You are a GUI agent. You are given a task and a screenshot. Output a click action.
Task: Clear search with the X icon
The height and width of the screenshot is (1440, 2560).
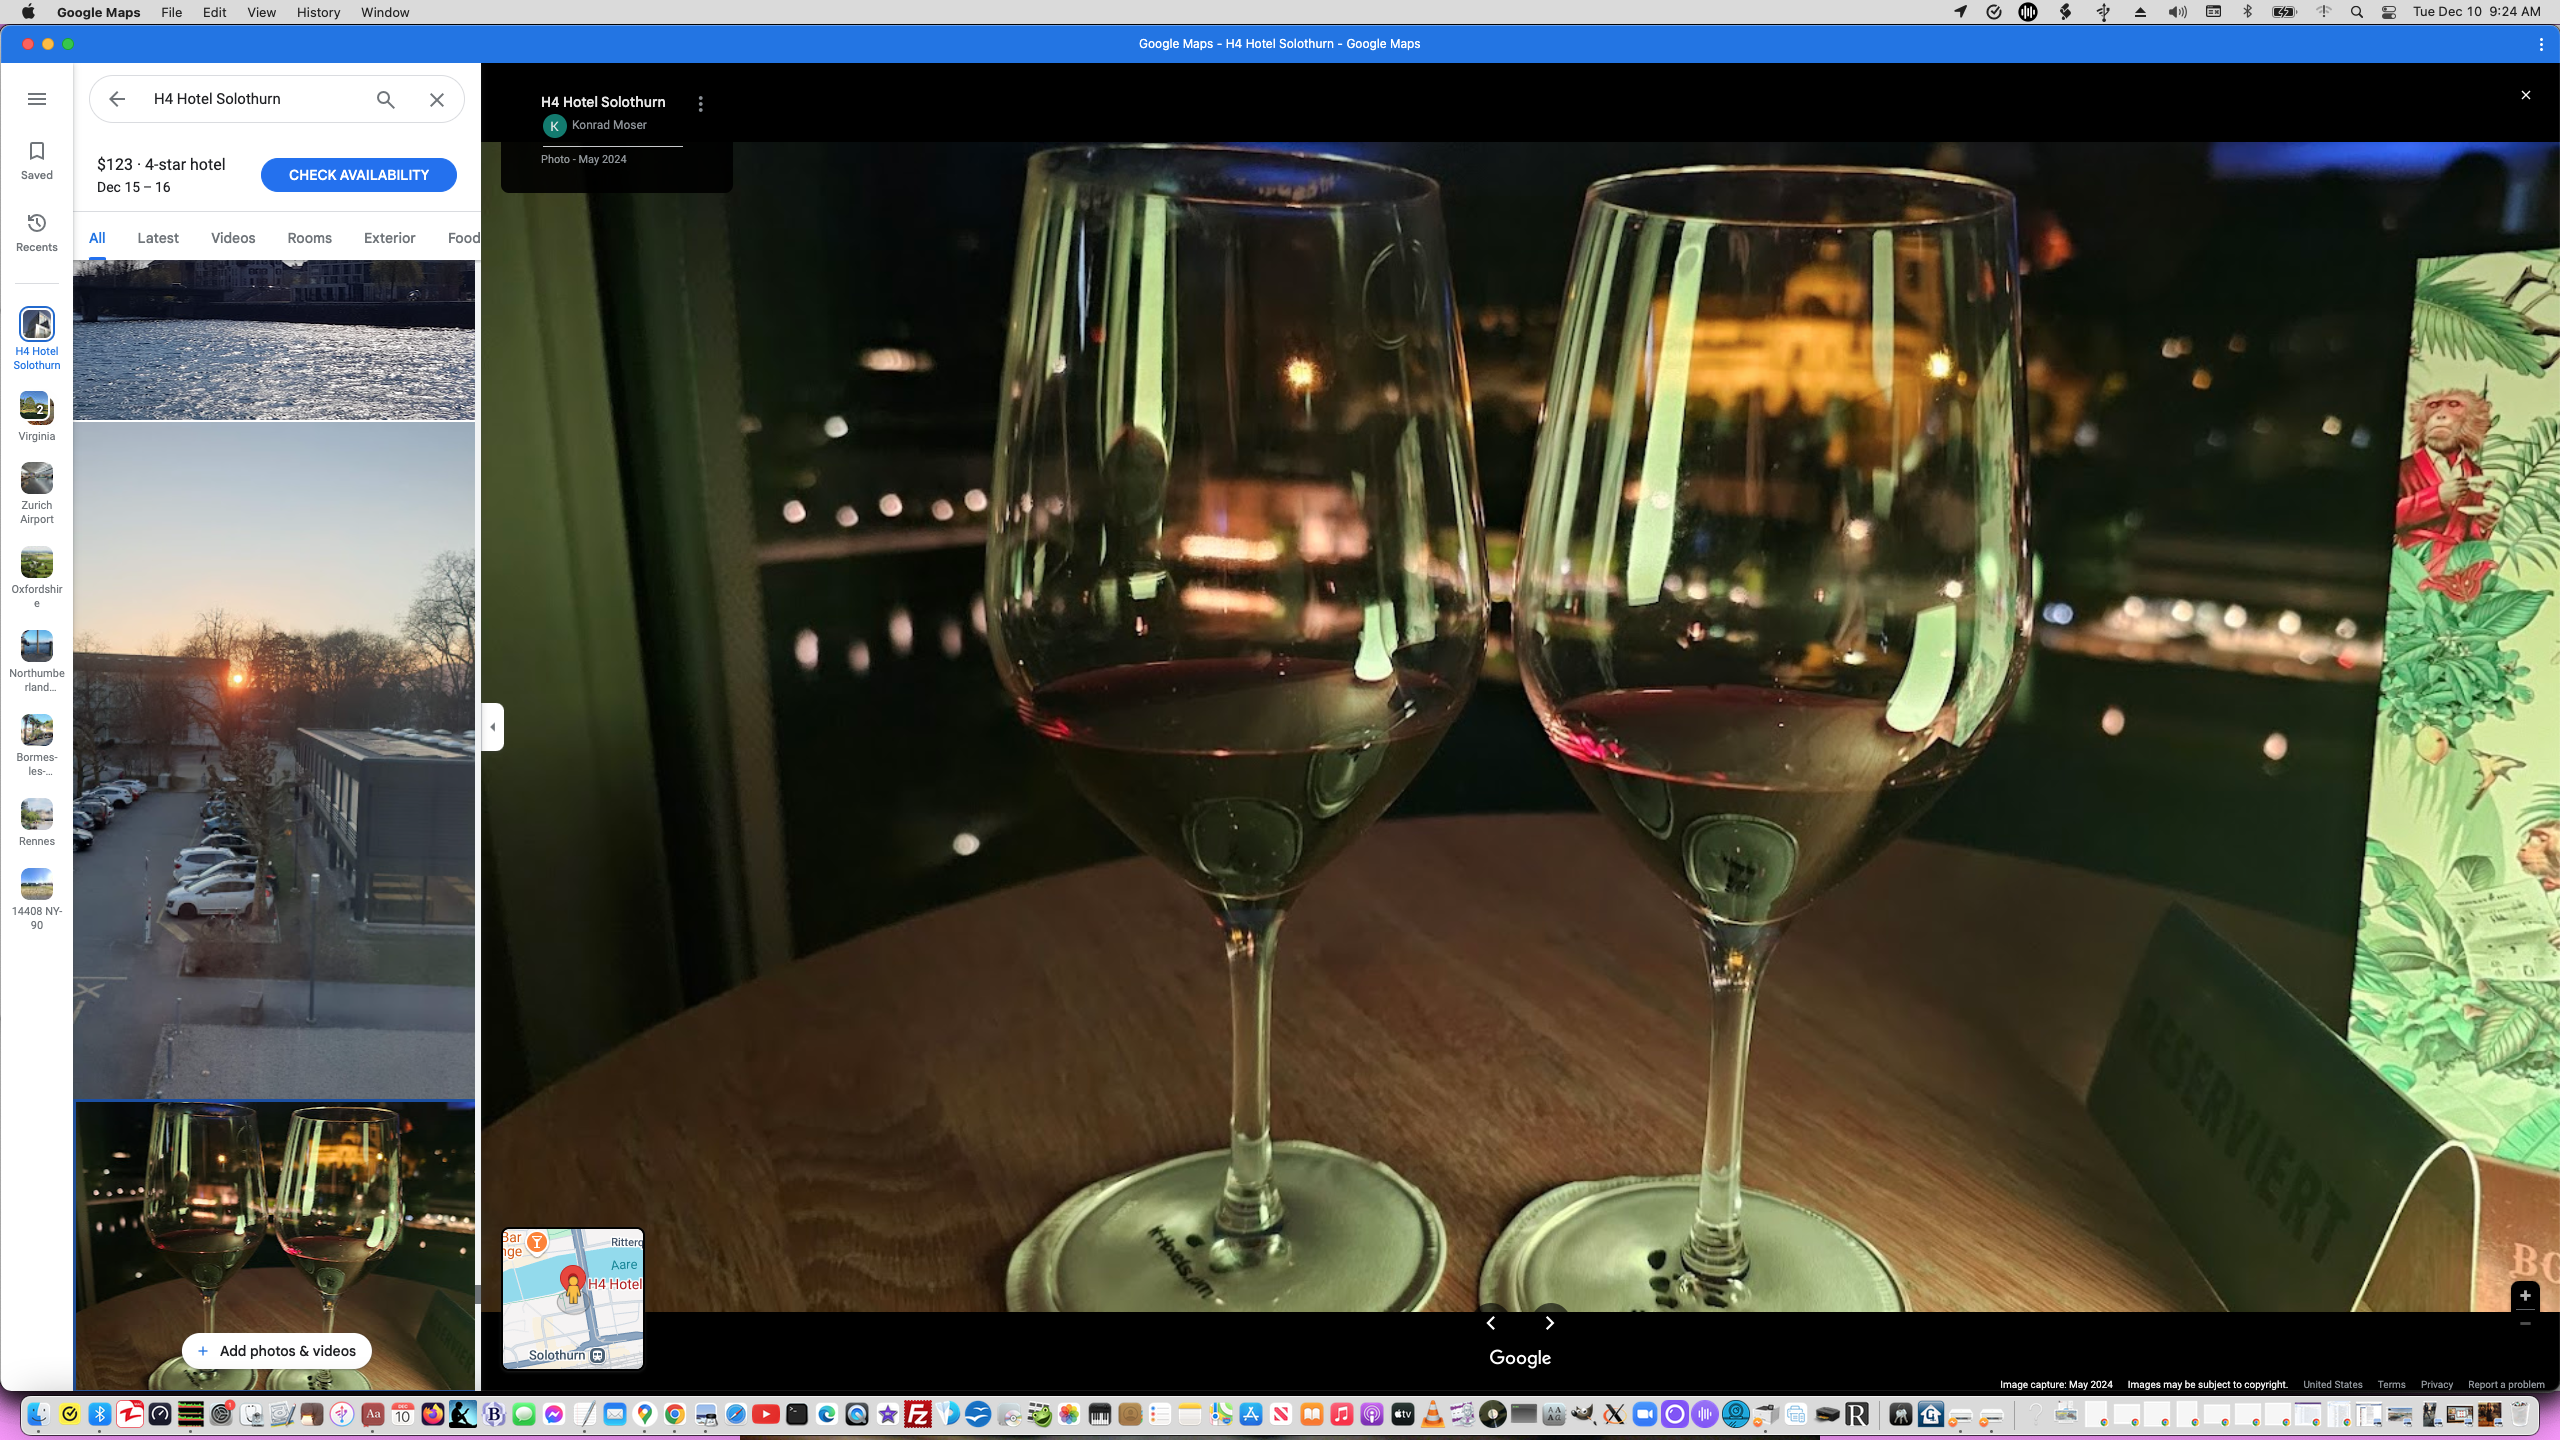point(437,99)
